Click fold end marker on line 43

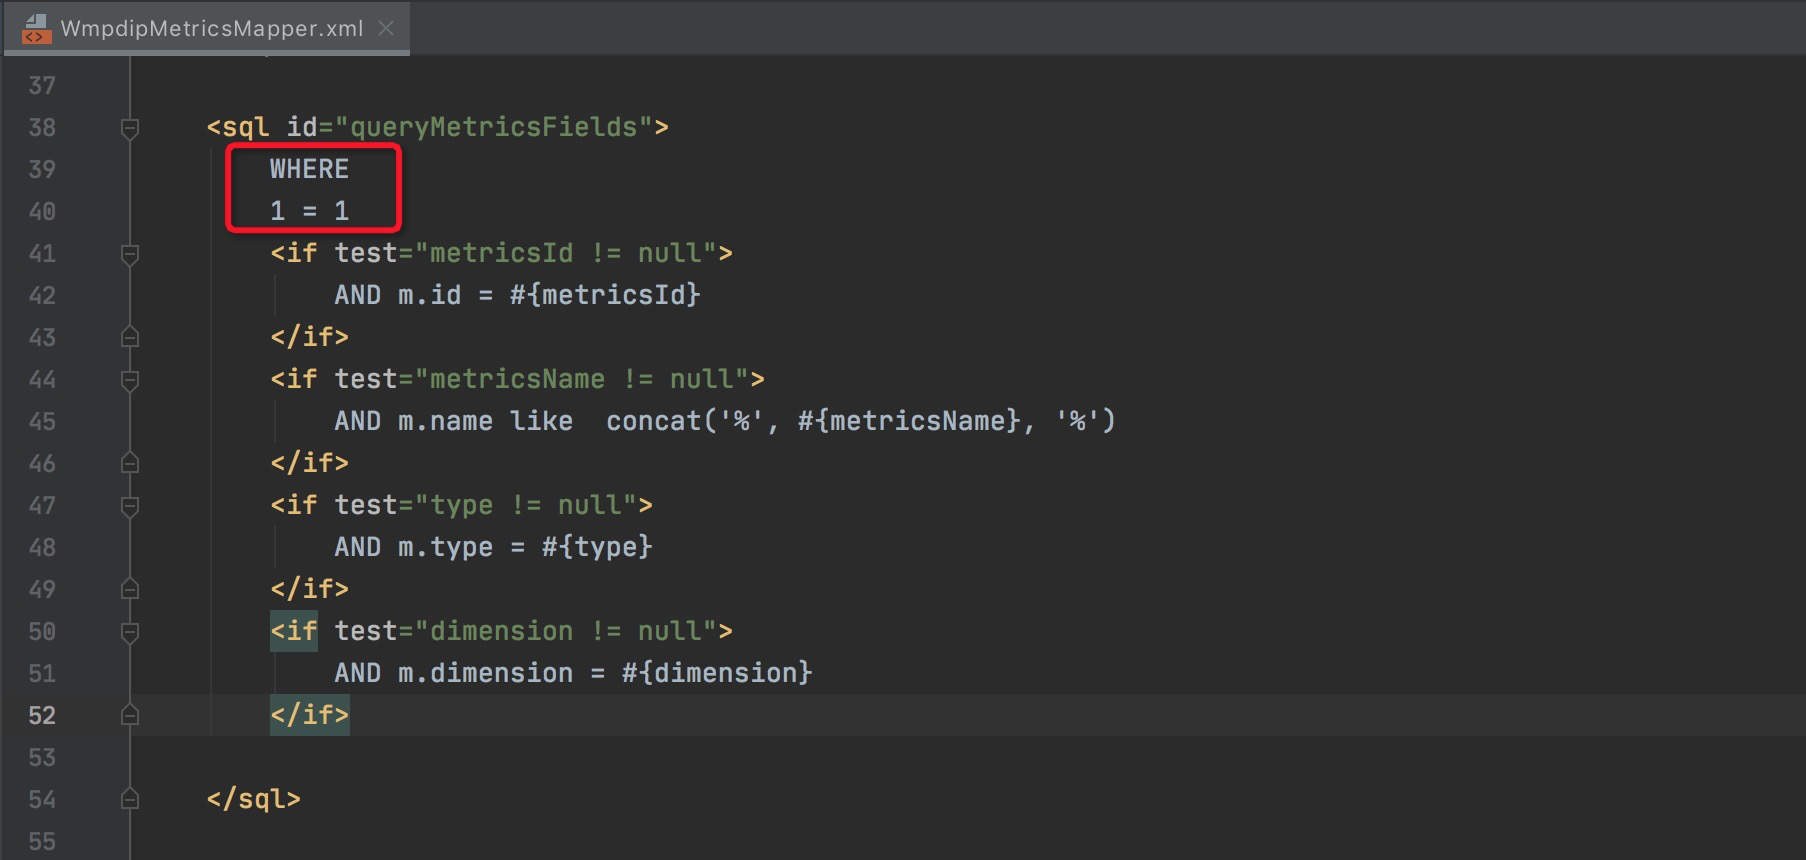[129, 337]
